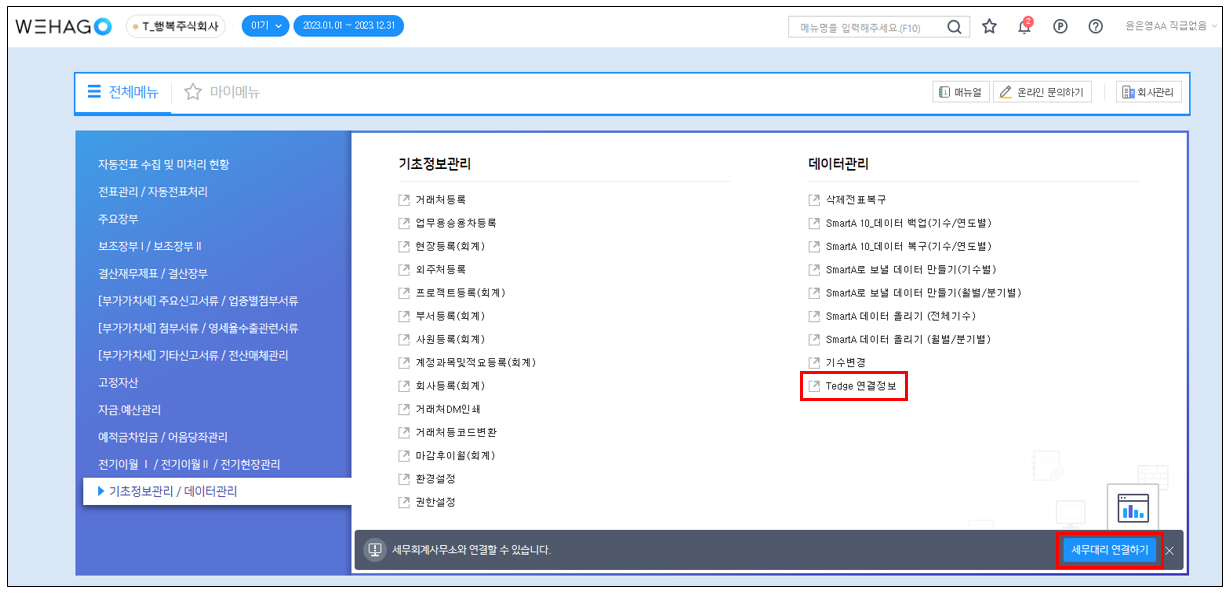The image size is (1231, 593).
Task: Expand the 01기 fiscal period dropdown
Action: pos(264,27)
